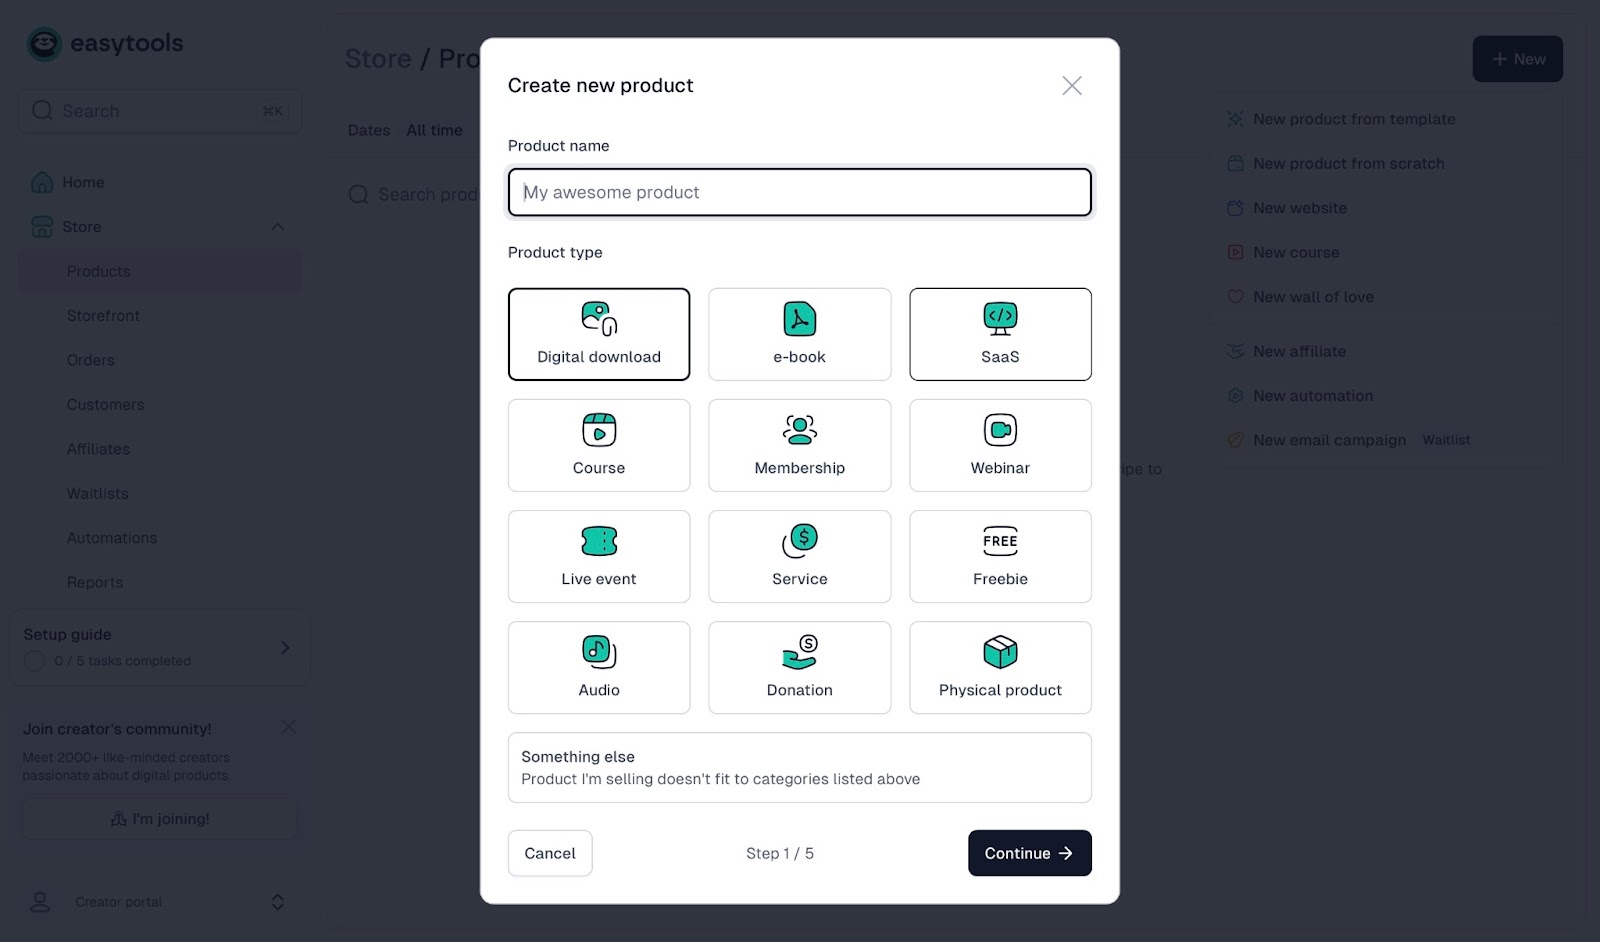
Task: Cancel product creation
Action: coord(550,853)
